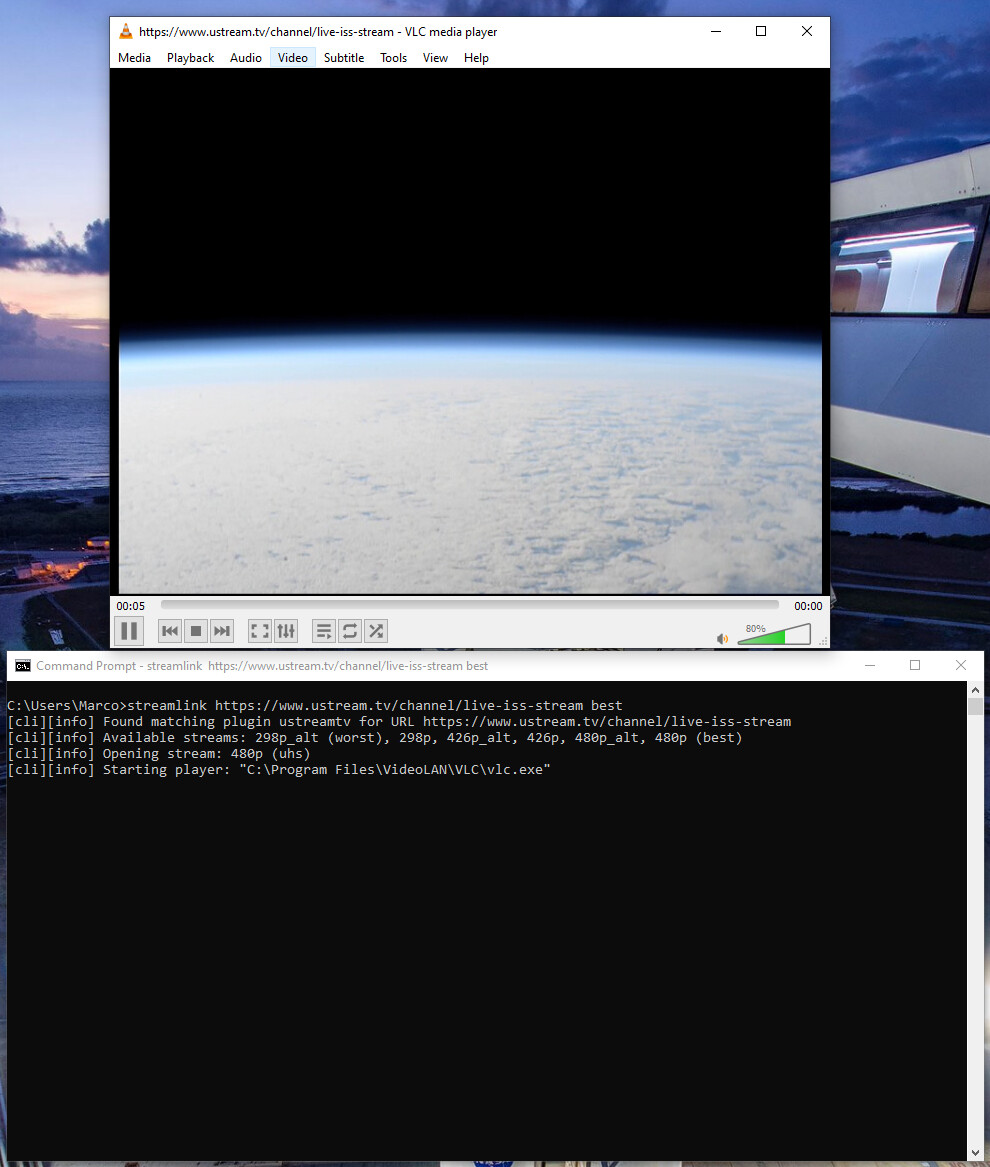Click the Command Prompt title bar icon
This screenshot has height=1167, width=990.
[x=22, y=665]
